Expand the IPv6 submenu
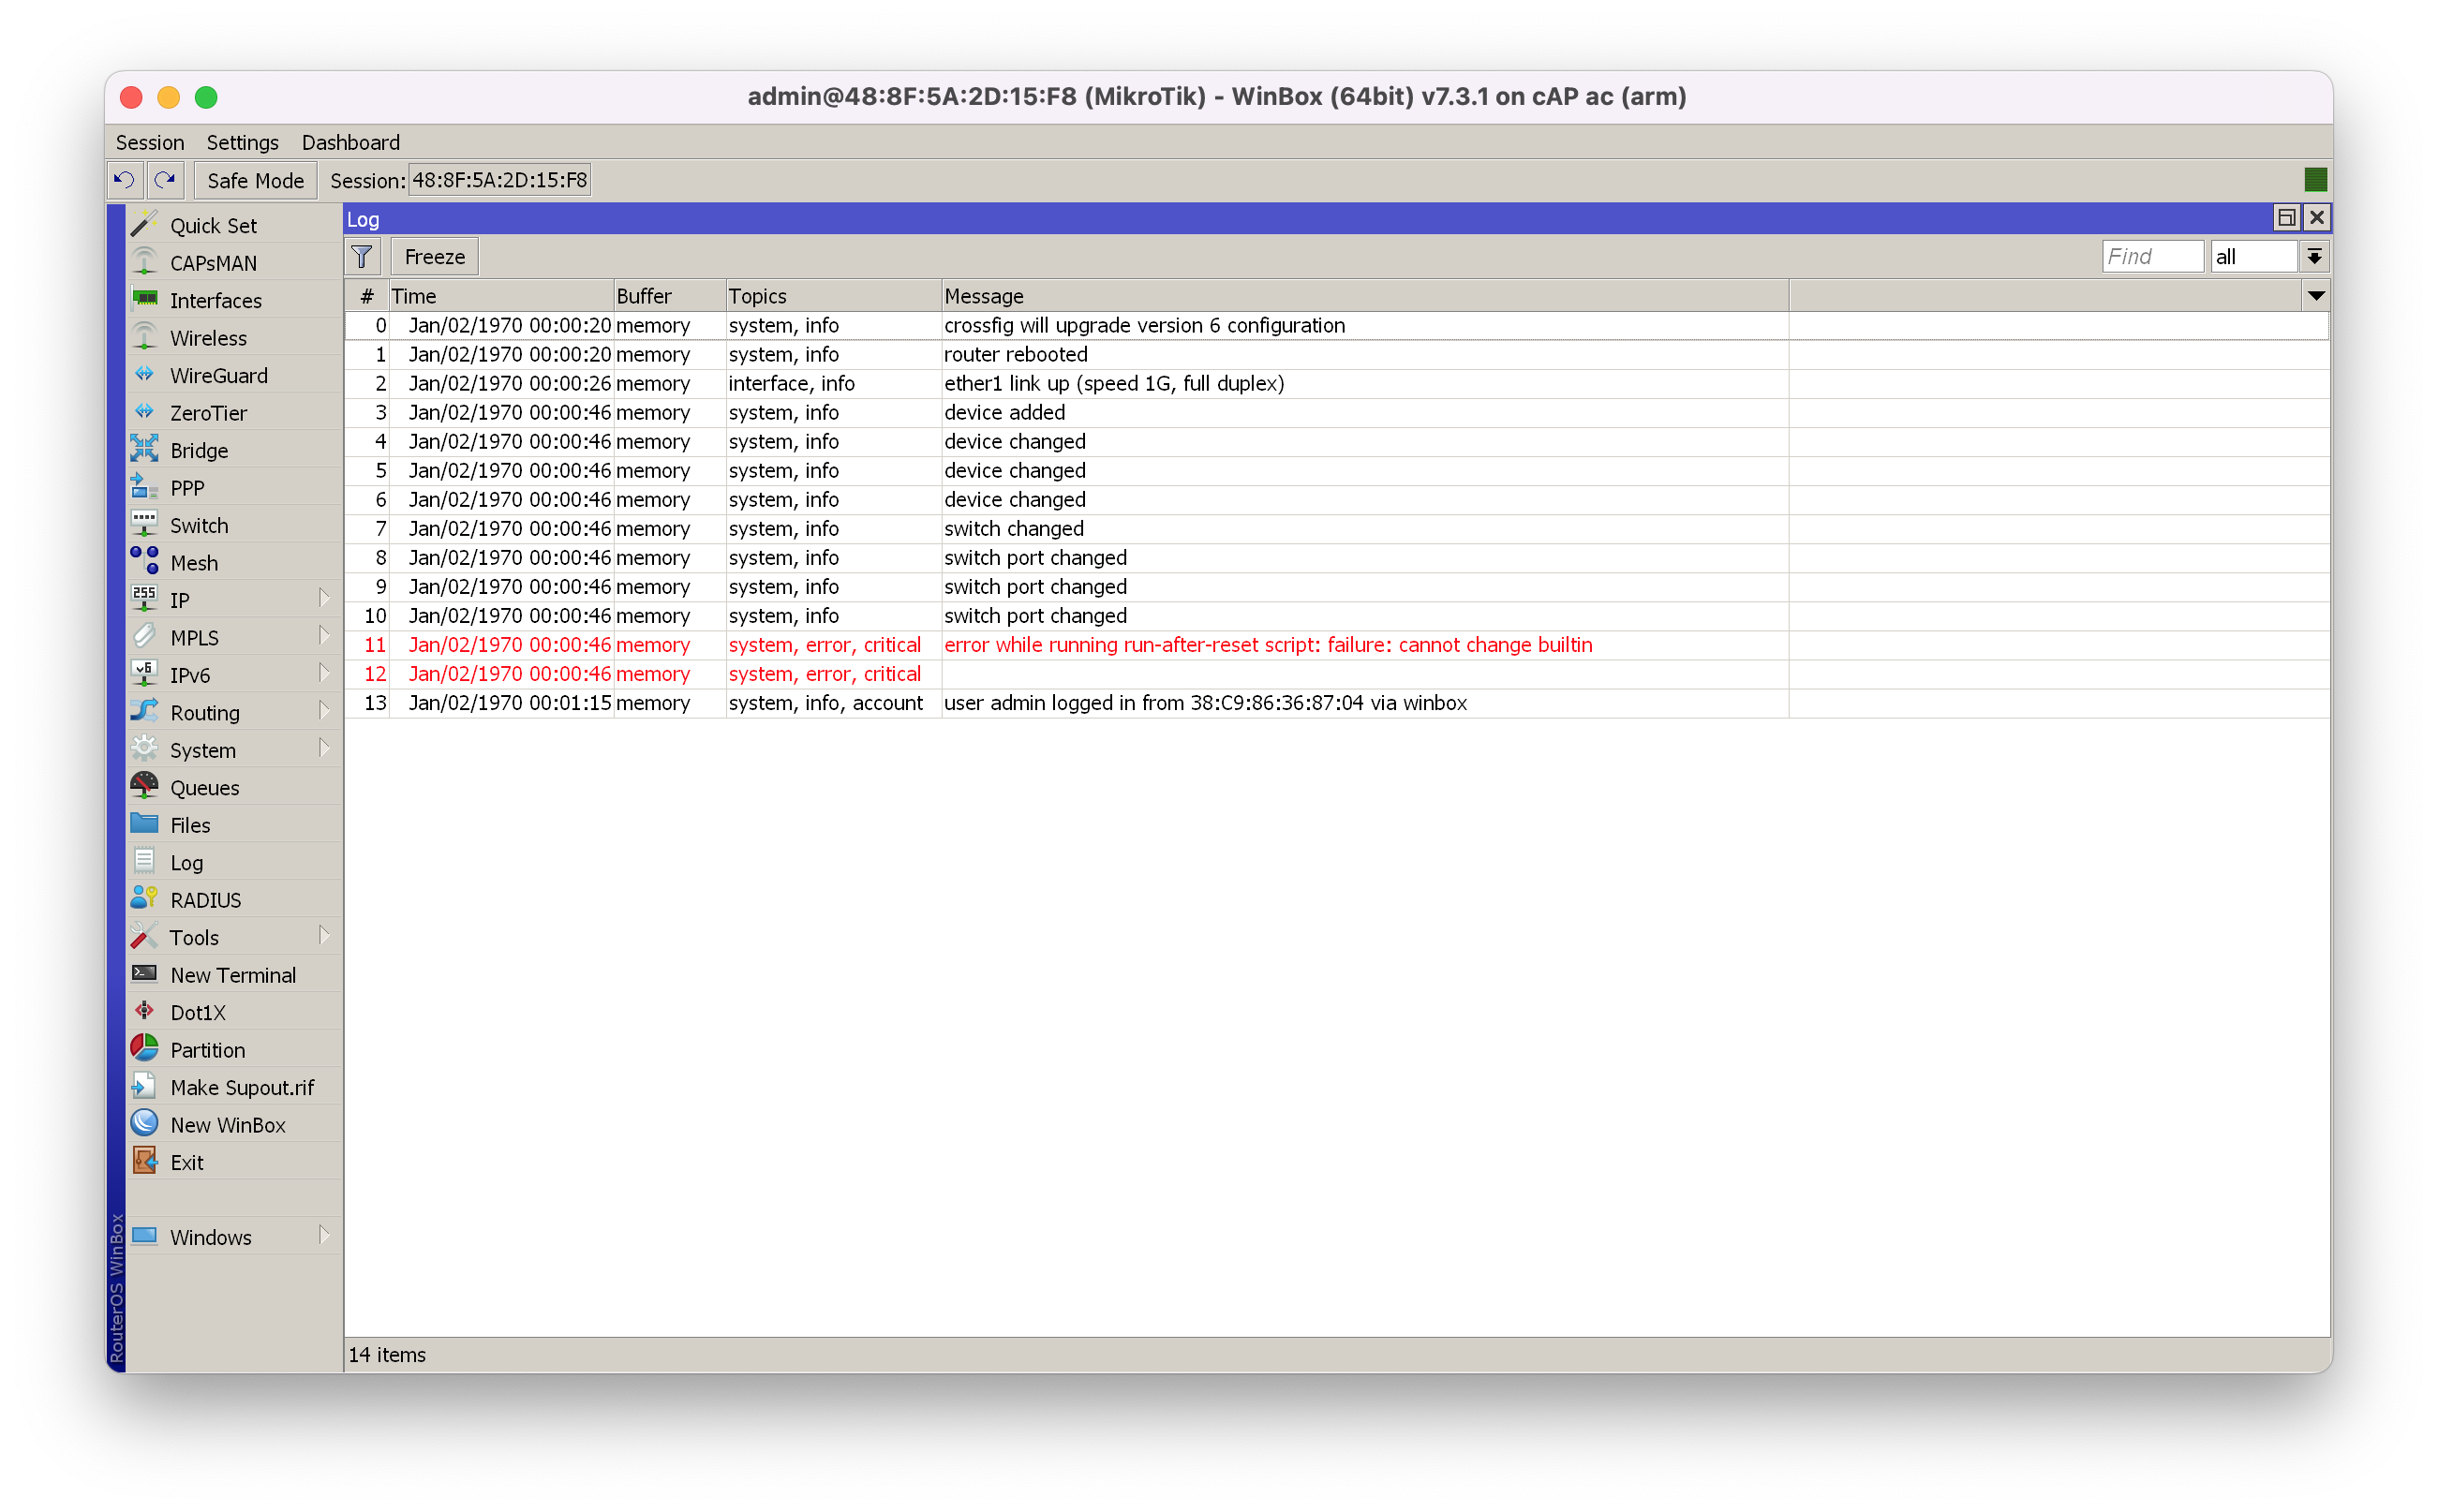The width and height of the screenshot is (2438, 1512). tap(324, 673)
